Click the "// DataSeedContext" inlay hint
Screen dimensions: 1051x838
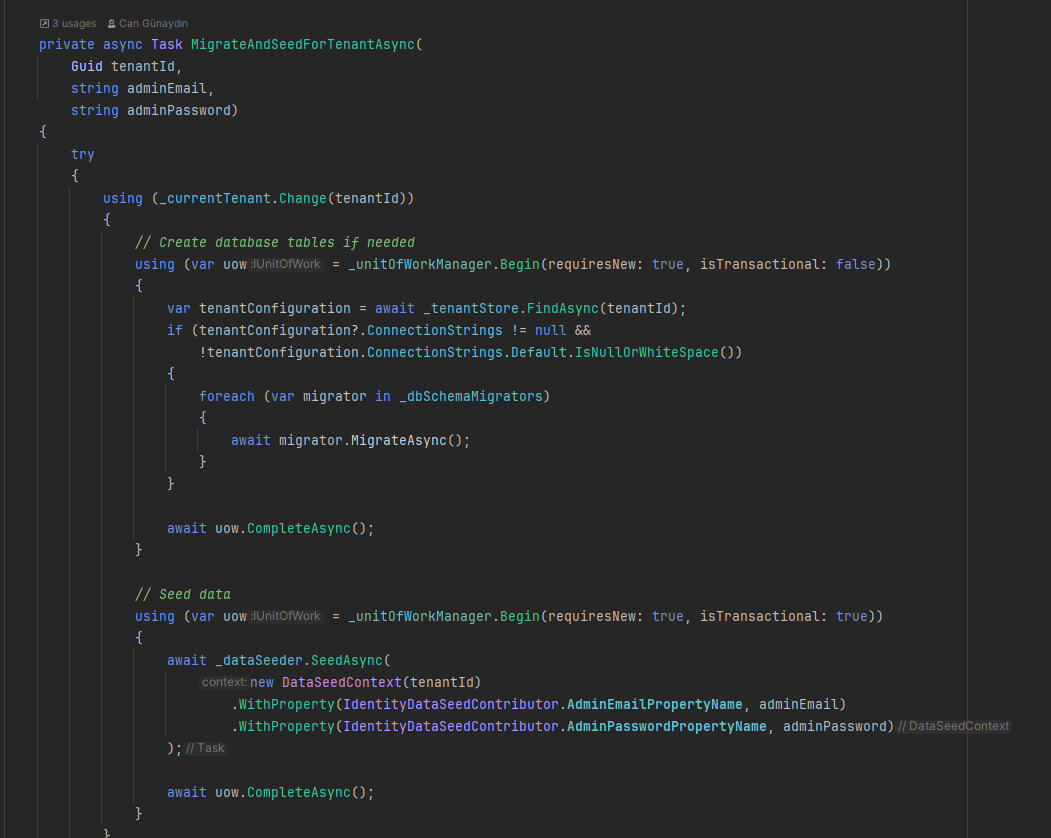[954, 726]
